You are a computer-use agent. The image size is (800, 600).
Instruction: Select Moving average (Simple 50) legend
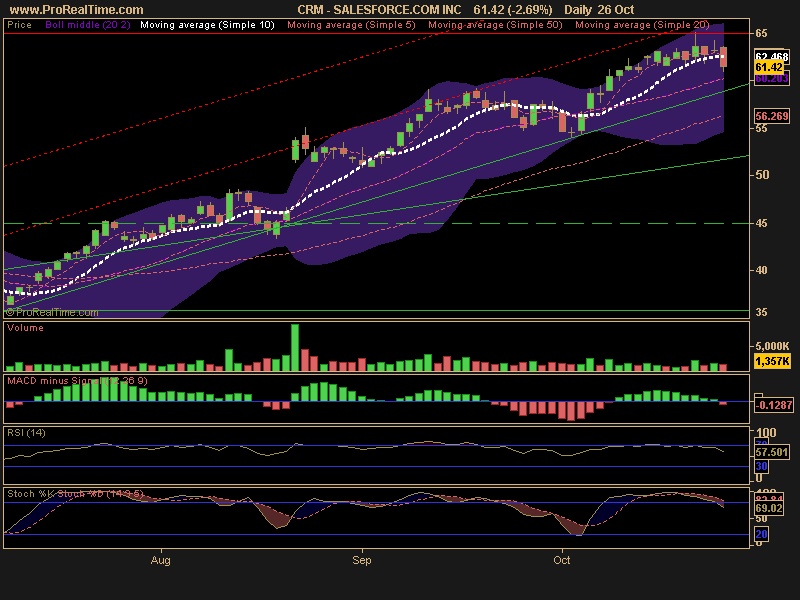click(495, 25)
